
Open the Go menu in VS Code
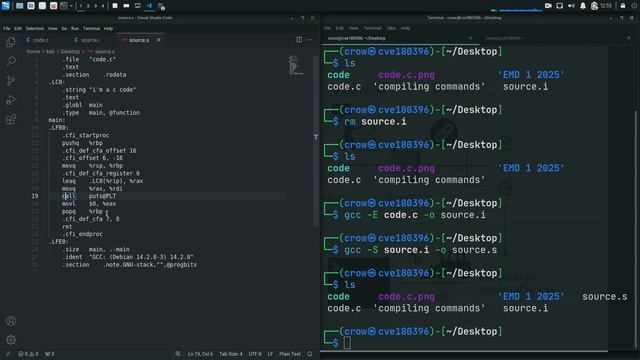click(64, 29)
